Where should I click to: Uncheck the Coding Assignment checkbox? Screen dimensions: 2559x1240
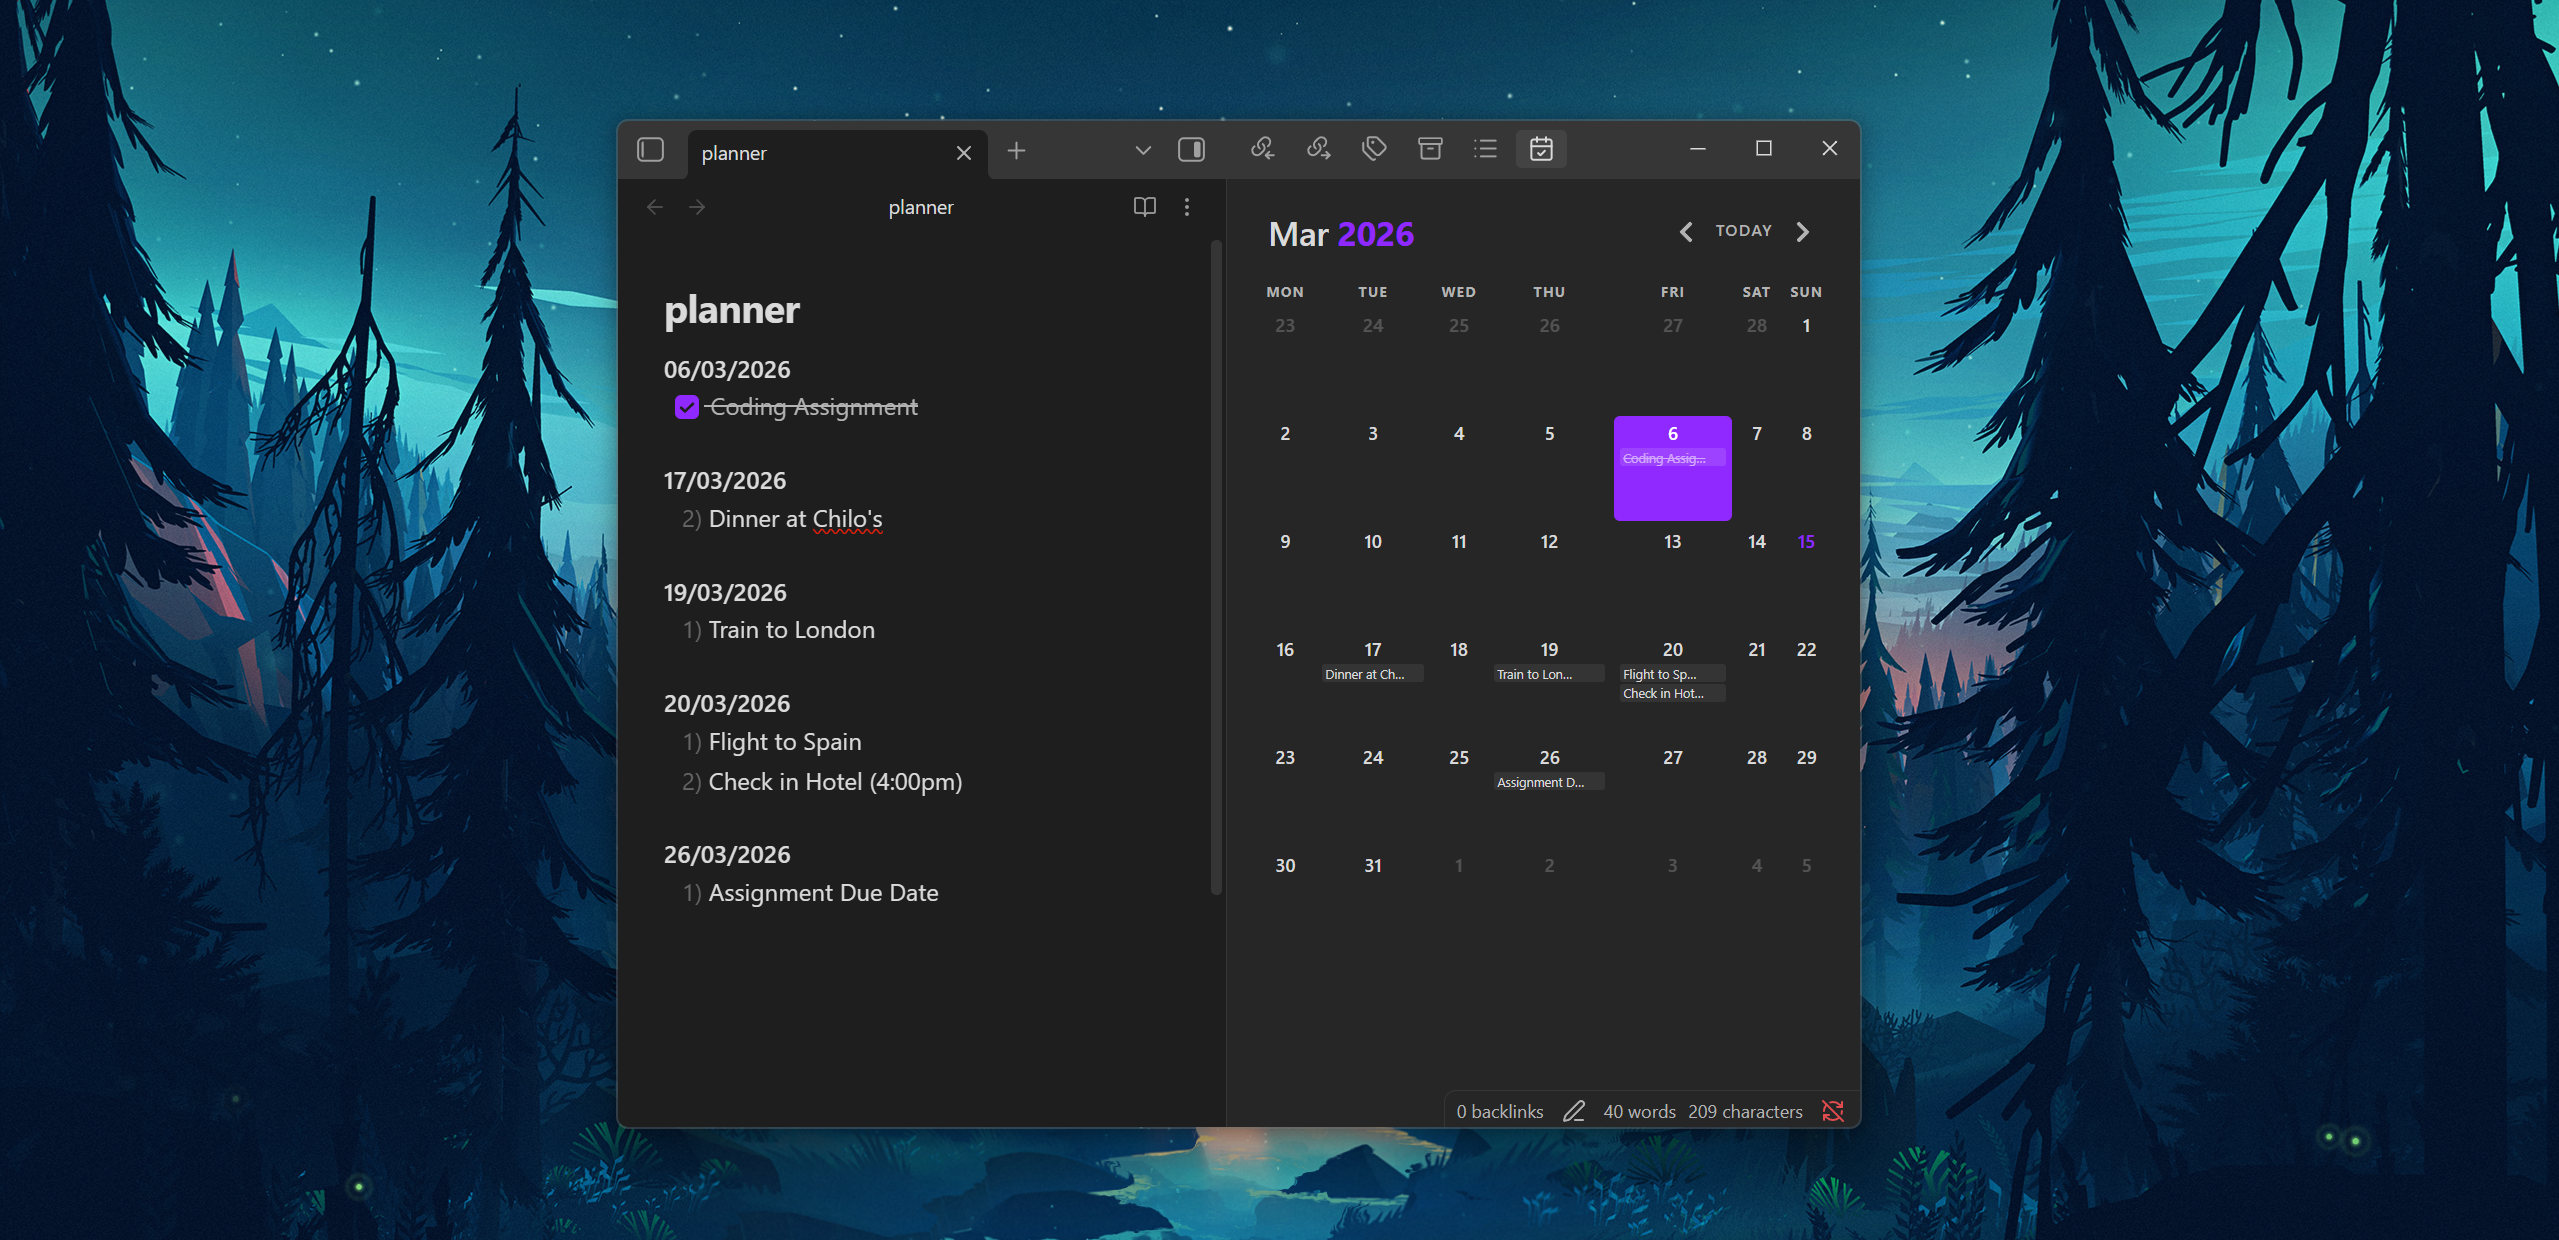click(x=686, y=407)
